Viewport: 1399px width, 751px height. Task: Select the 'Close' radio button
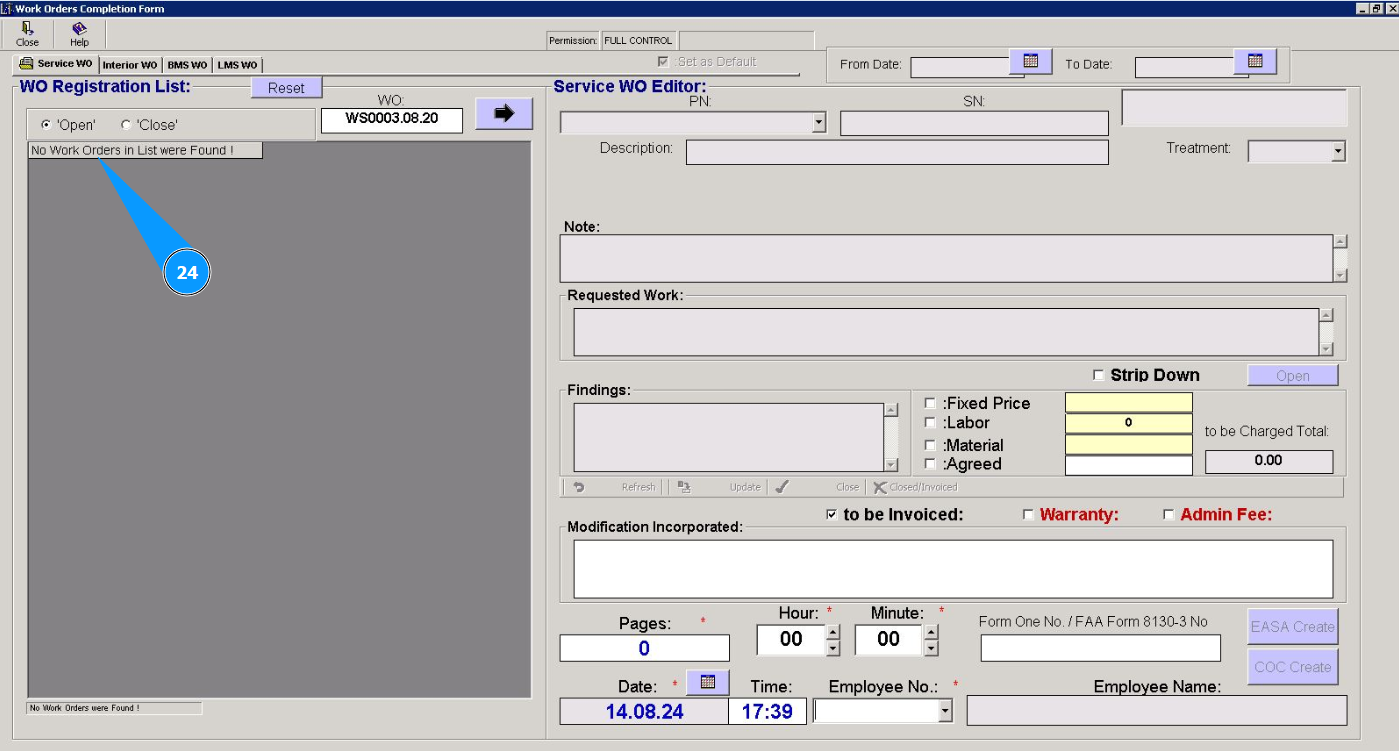pyautogui.click(x=126, y=125)
